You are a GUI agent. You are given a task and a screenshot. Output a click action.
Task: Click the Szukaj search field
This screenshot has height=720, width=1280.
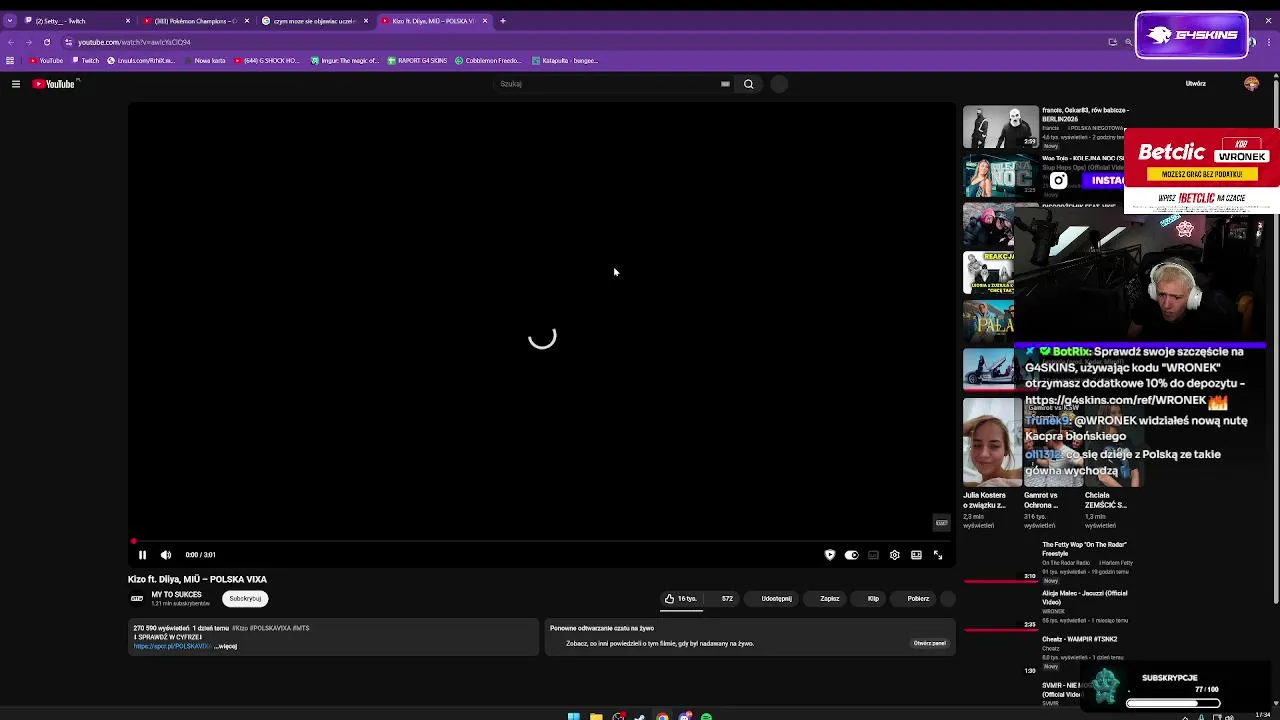tap(610, 84)
